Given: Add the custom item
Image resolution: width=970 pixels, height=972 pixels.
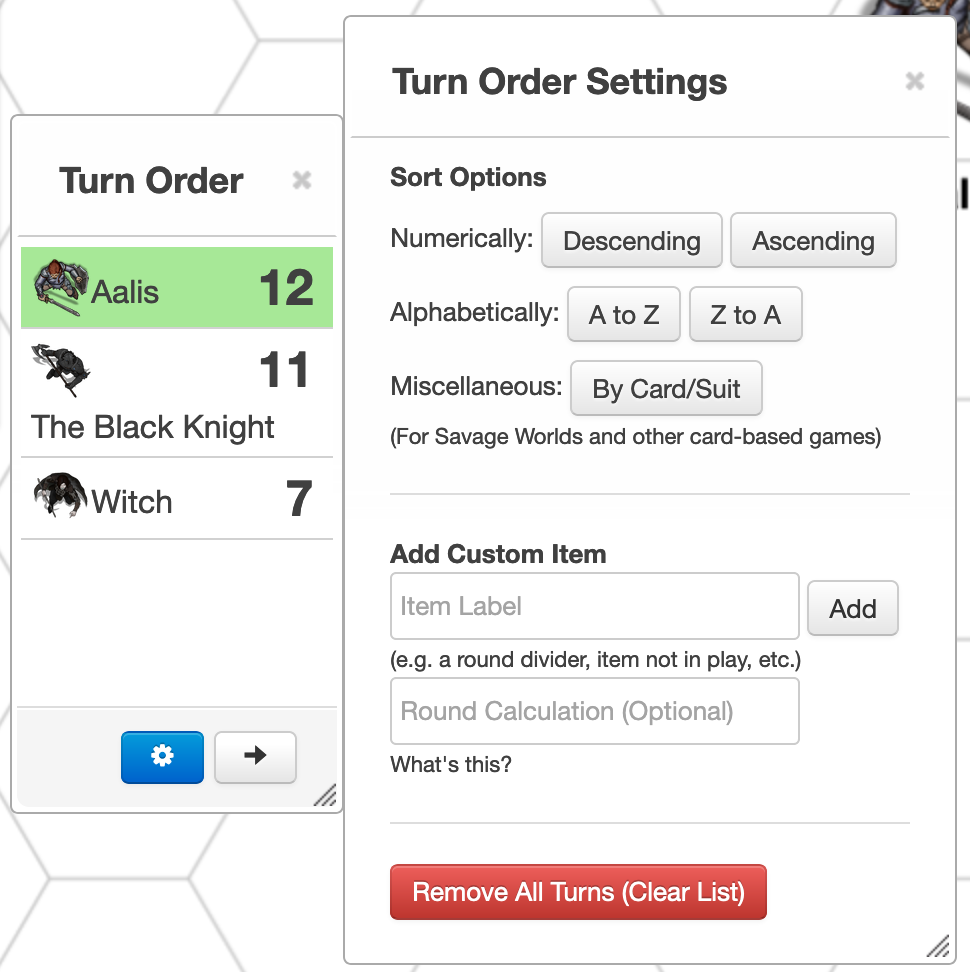Looking at the screenshot, I should pyautogui.click(x=853, y=608).
